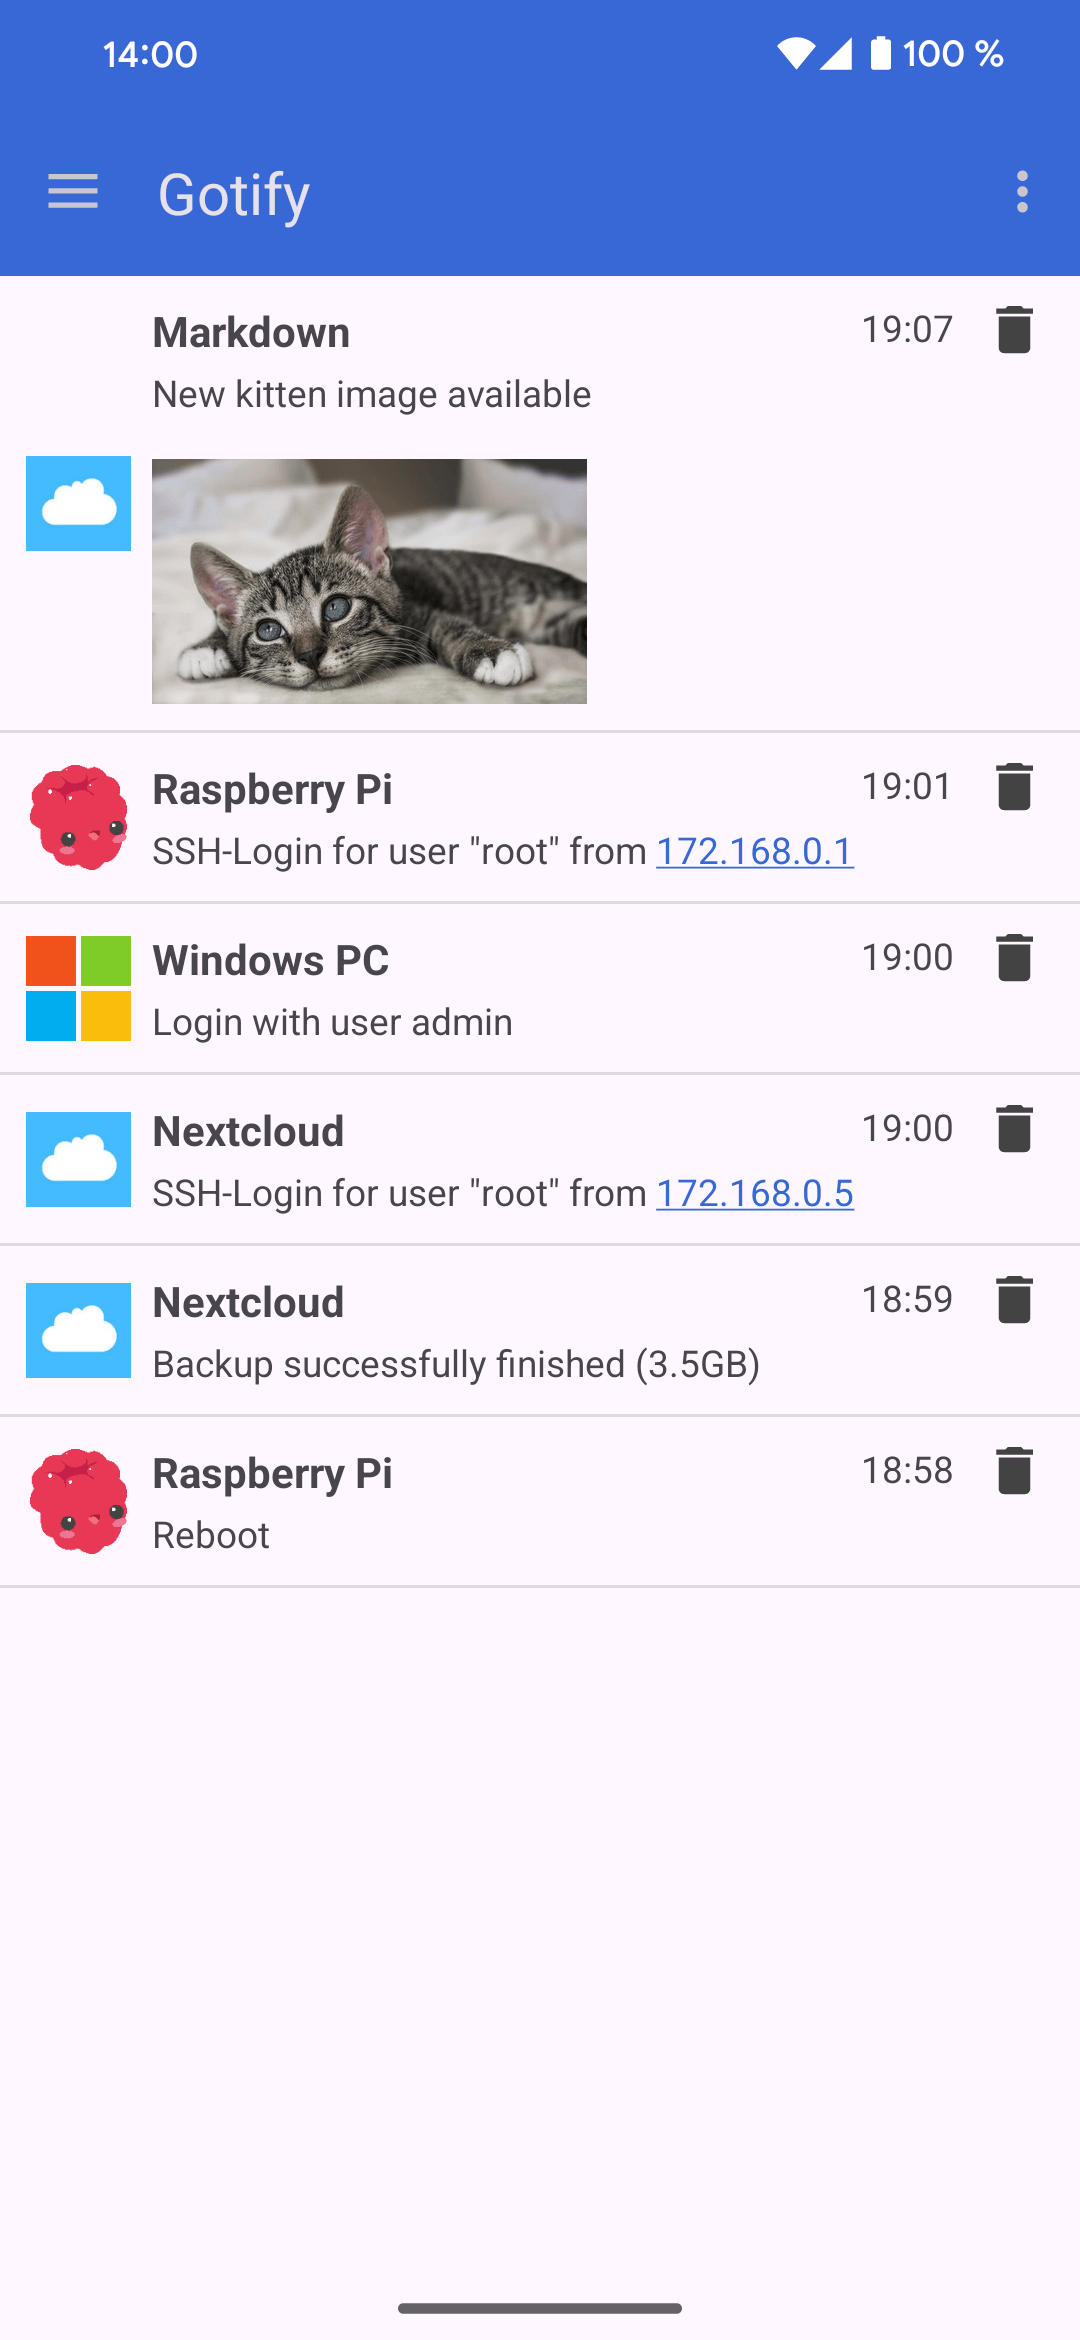Open the hamburger navigation menu
Screen dimensions: 1080x2340
[73, 192]
